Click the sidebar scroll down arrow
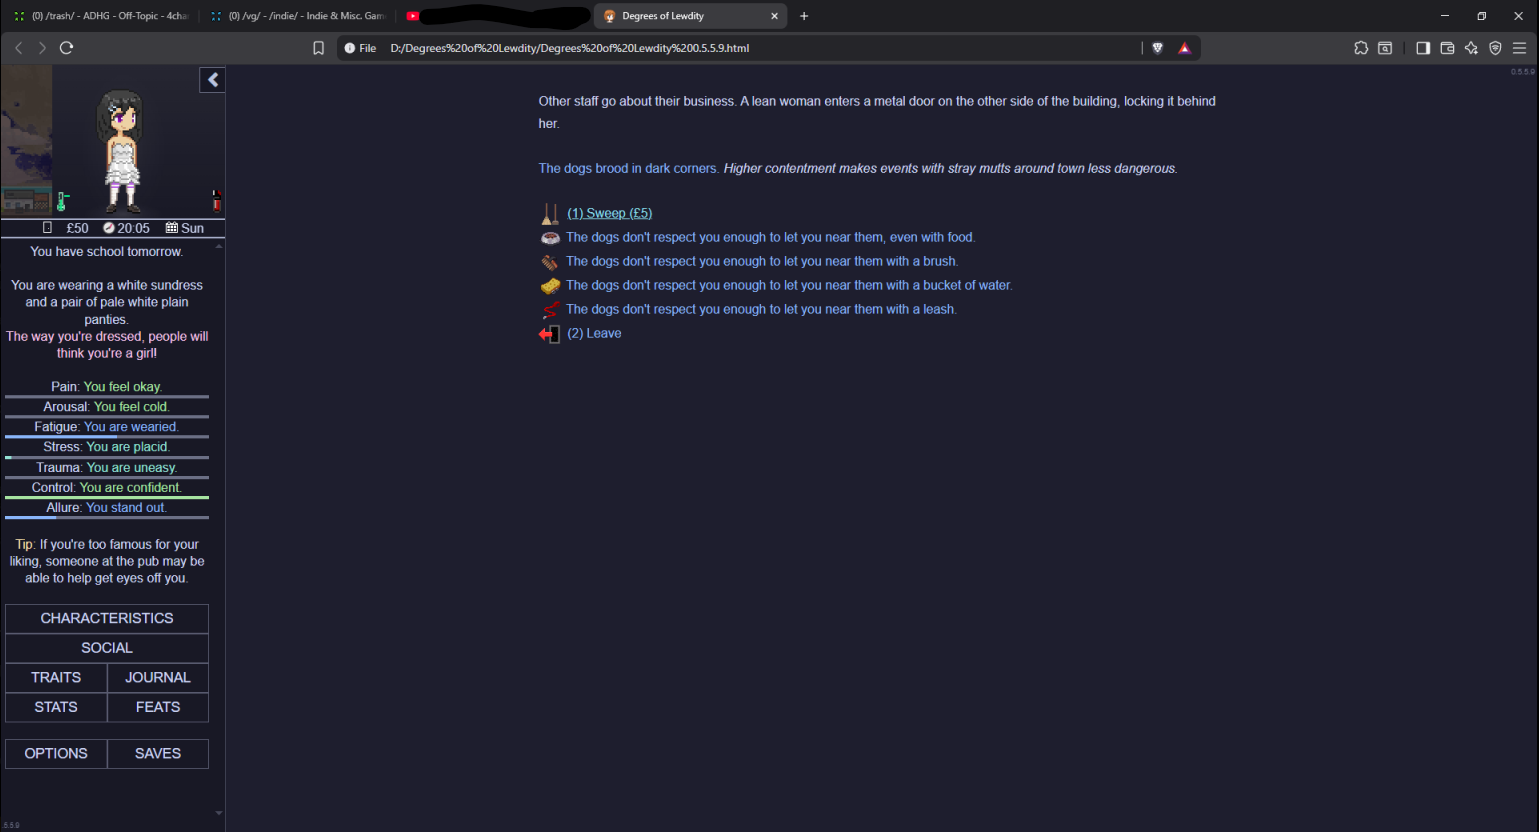This screenshot has width=1539, height=832. (219, 813)
